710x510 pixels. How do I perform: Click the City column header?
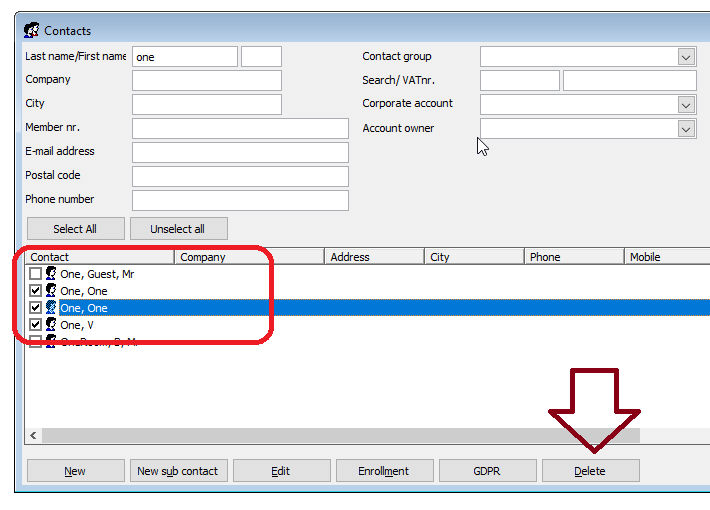click(474, 257)
